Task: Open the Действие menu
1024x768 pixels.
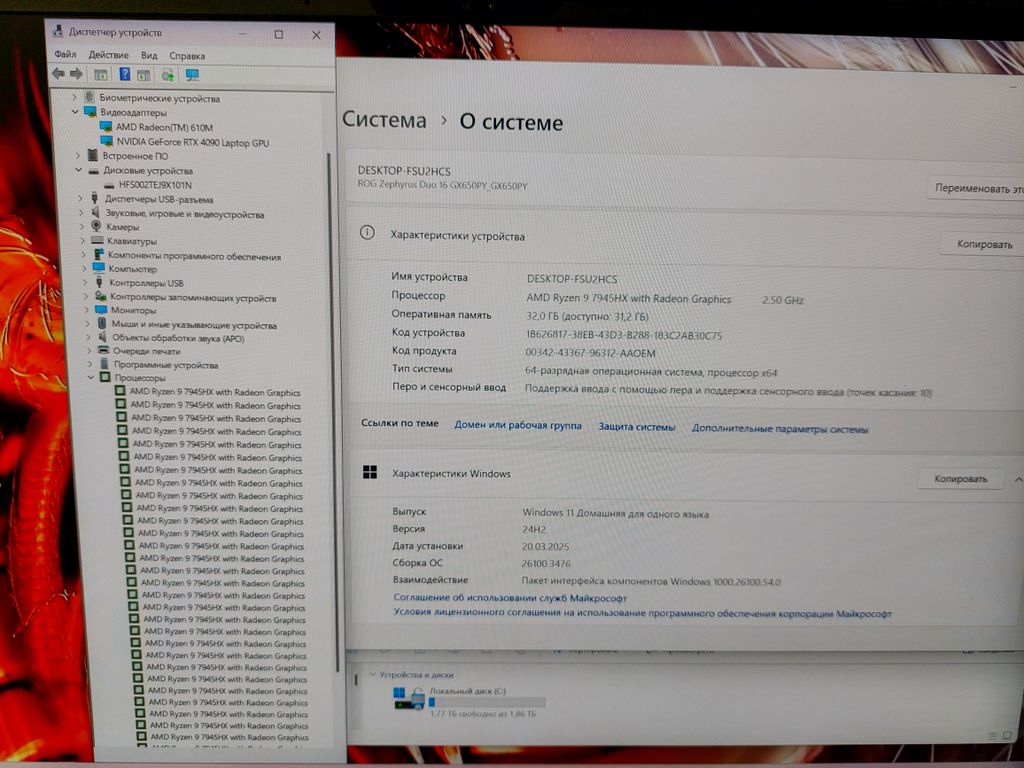Action: tap(108, 55)
